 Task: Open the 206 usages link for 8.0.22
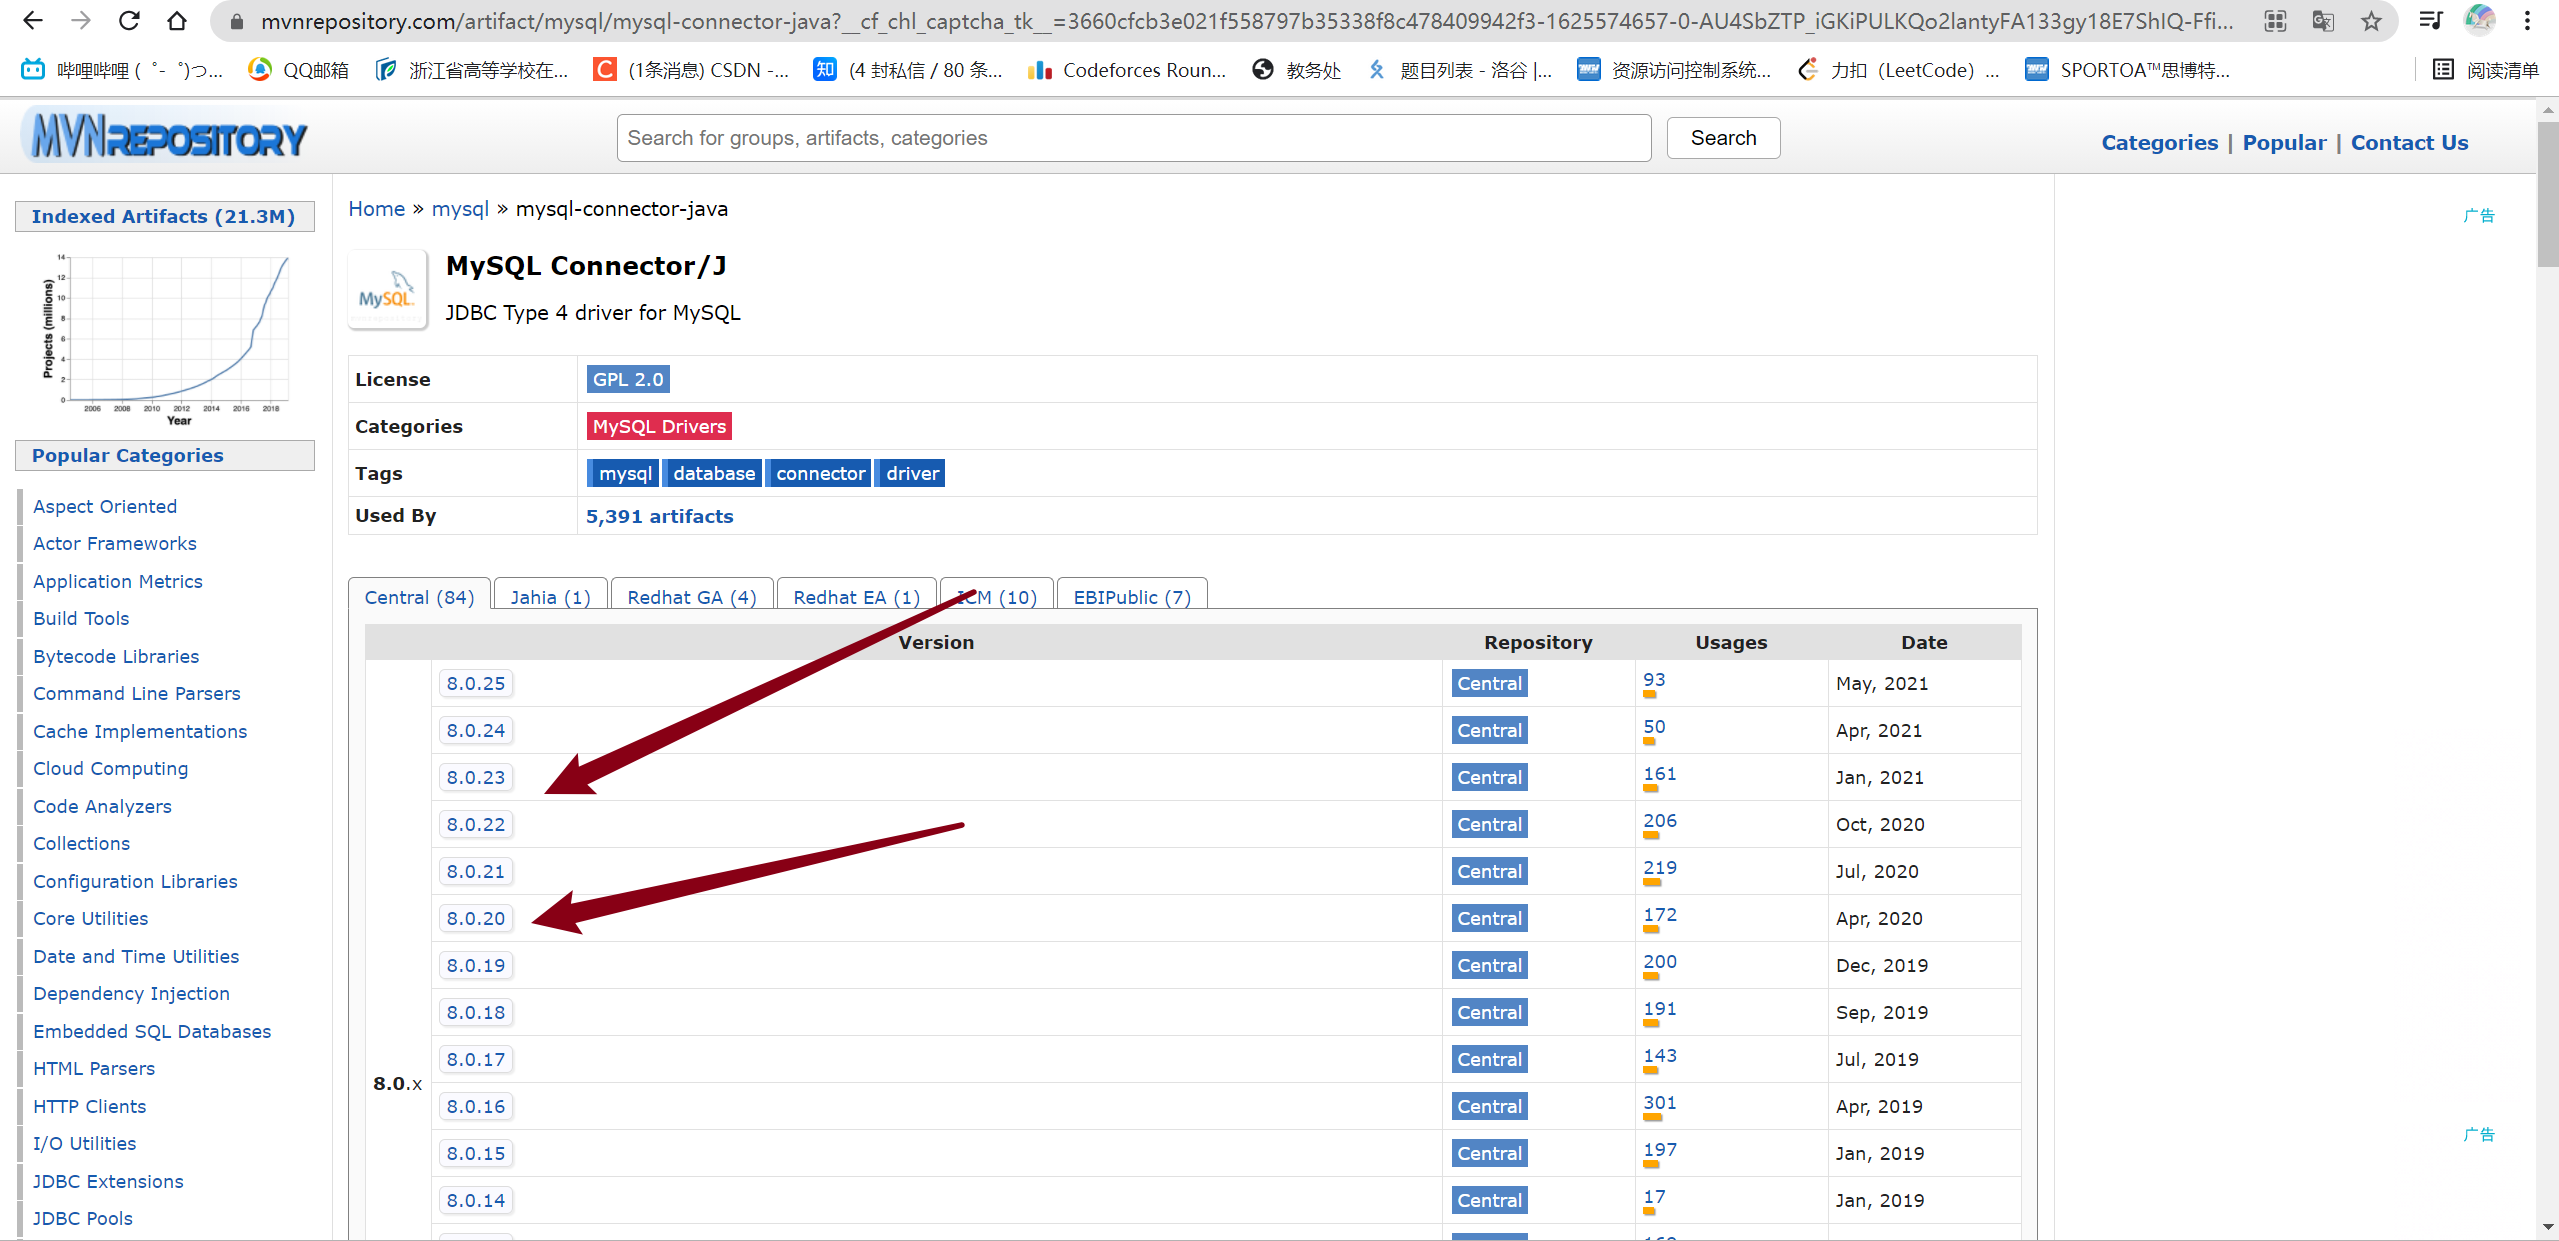click(x=1660, y=821)
